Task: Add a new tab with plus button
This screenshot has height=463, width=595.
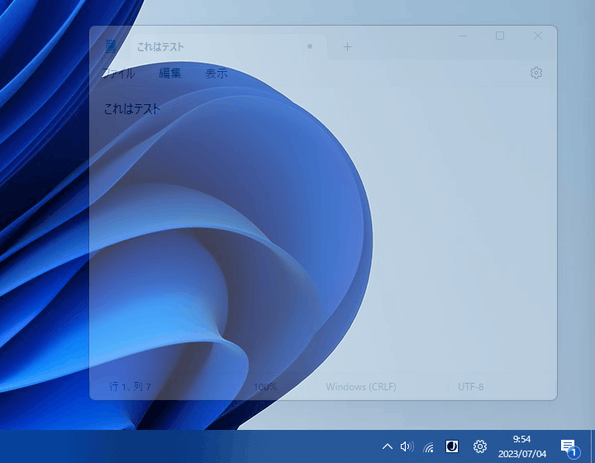Action: coord(347,47)
